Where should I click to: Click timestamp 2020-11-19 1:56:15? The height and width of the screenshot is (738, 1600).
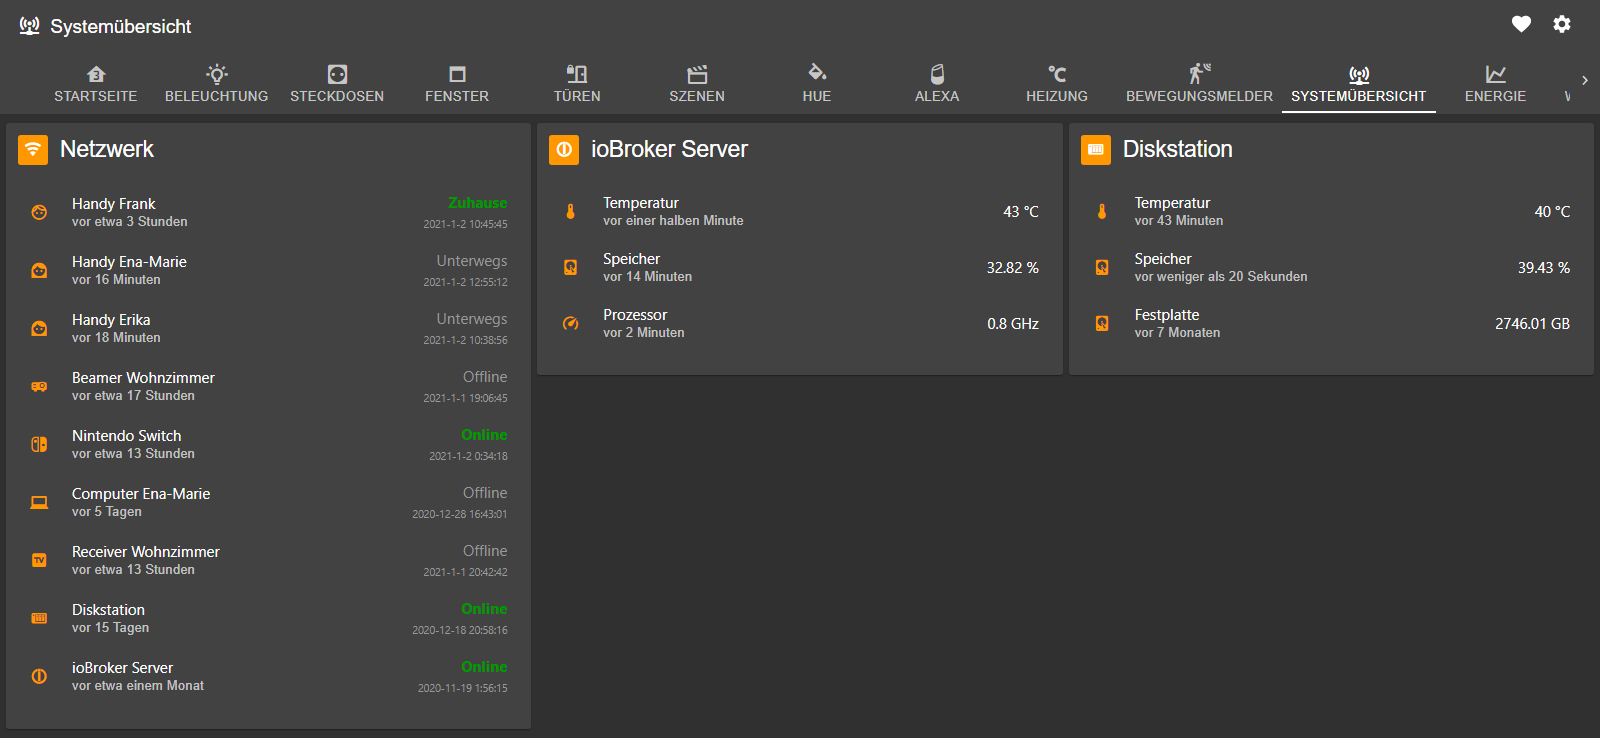pyautogui.click(x=462, y=688)
